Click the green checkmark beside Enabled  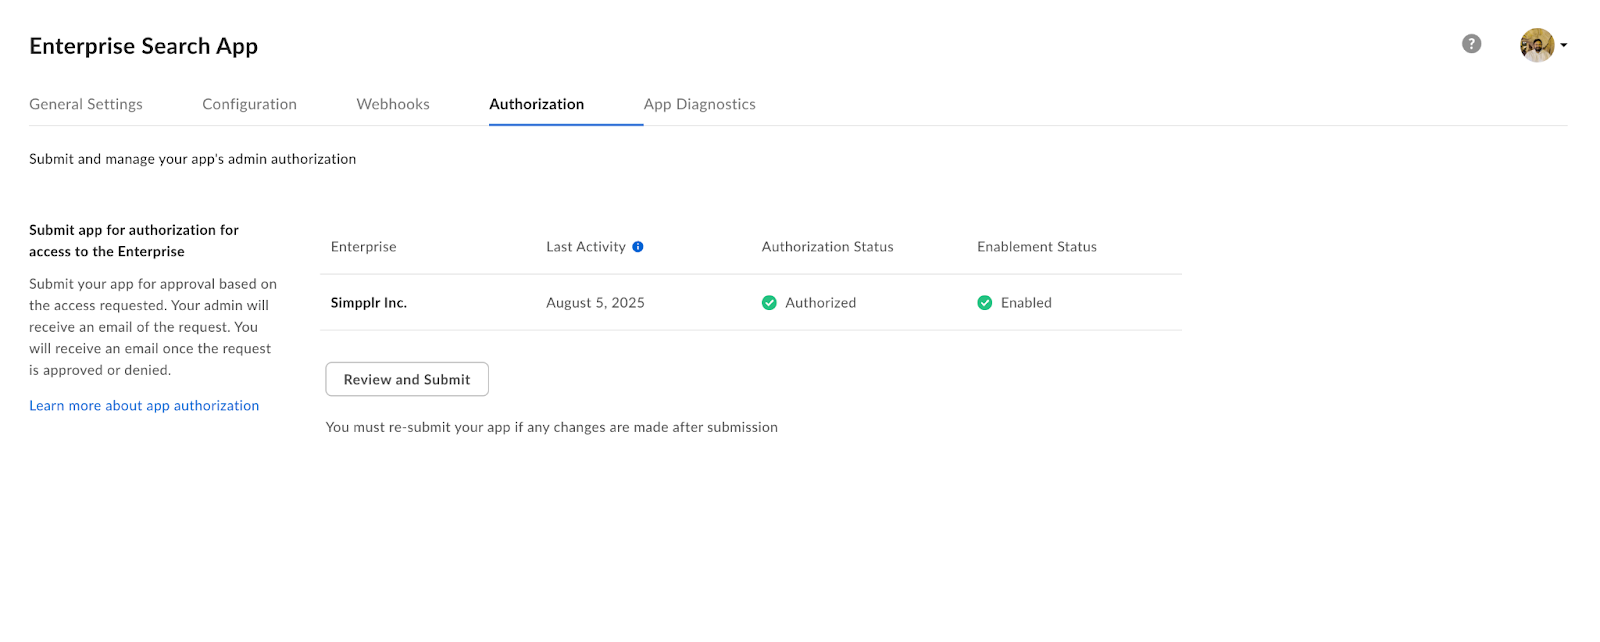[x=985, y=303]
